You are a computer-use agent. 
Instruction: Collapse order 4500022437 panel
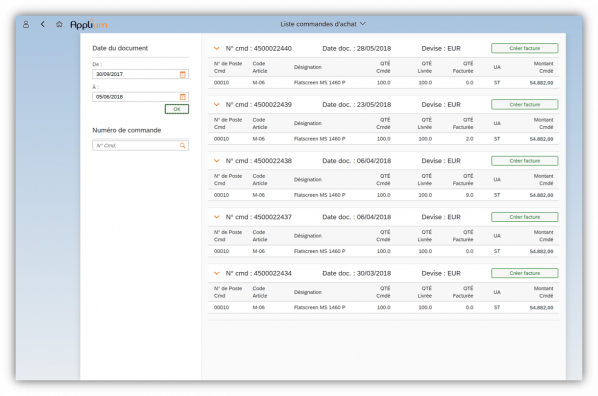[x=217, y=217]
